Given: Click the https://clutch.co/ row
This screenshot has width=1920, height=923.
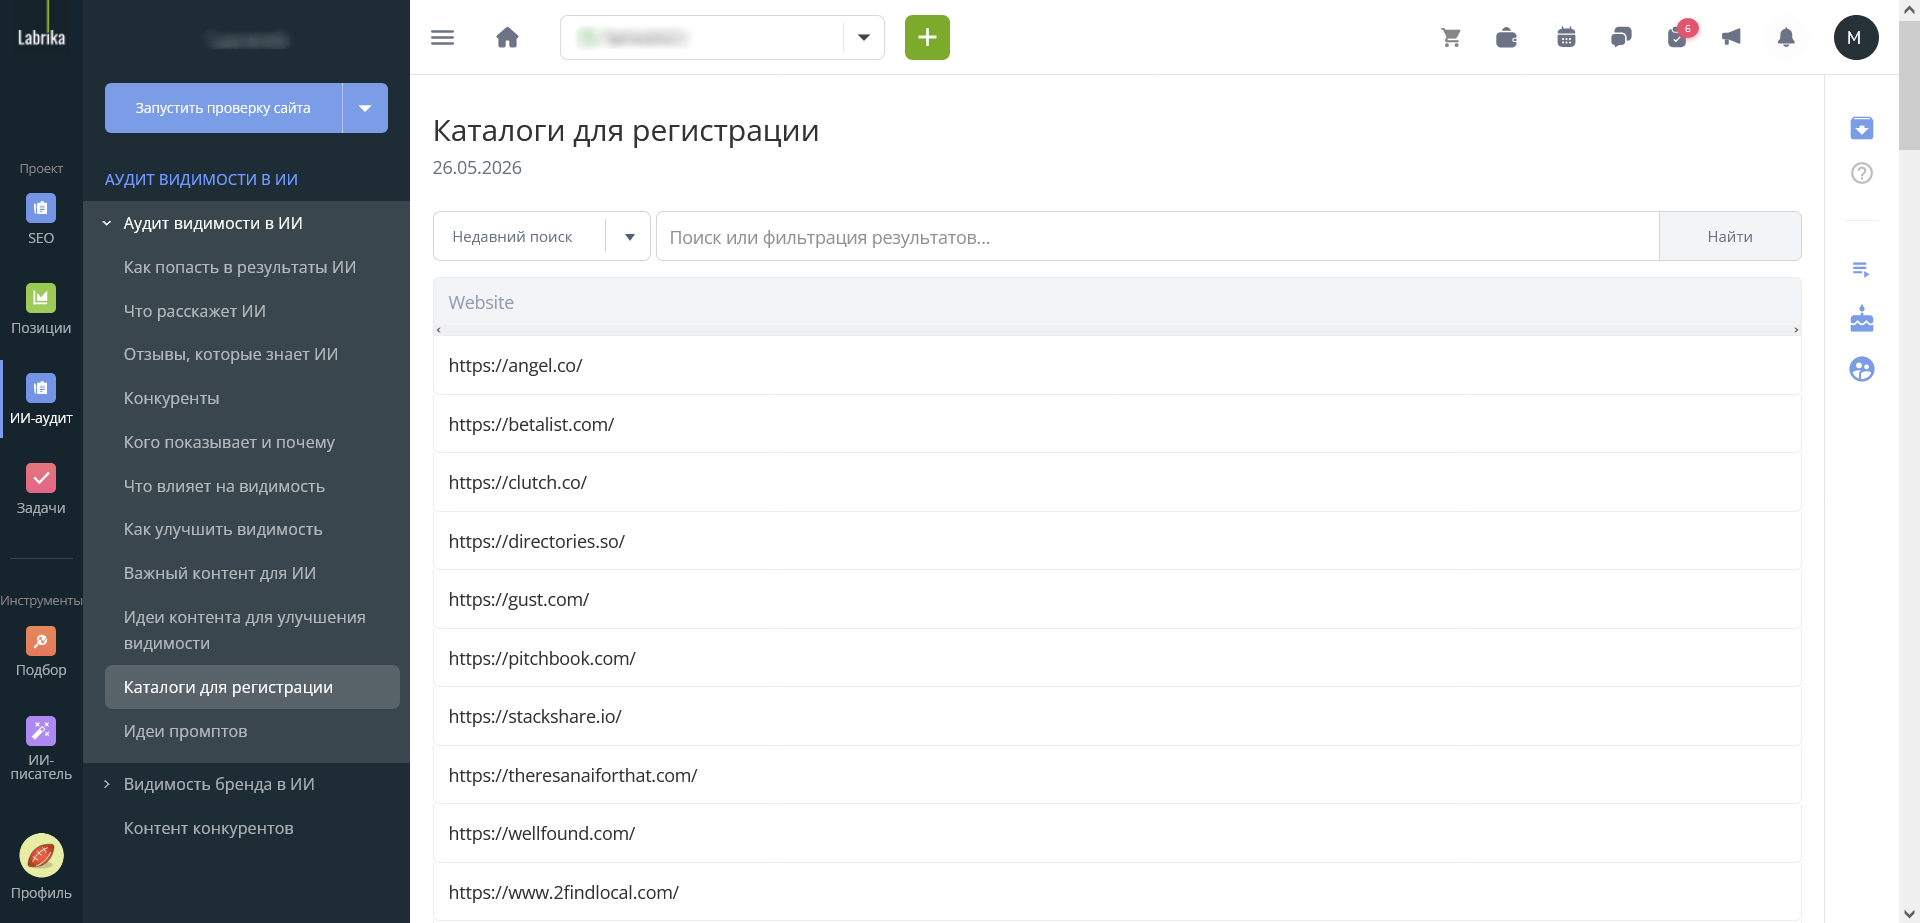Looking at the screenshot, I should [x=1117, y=482].
